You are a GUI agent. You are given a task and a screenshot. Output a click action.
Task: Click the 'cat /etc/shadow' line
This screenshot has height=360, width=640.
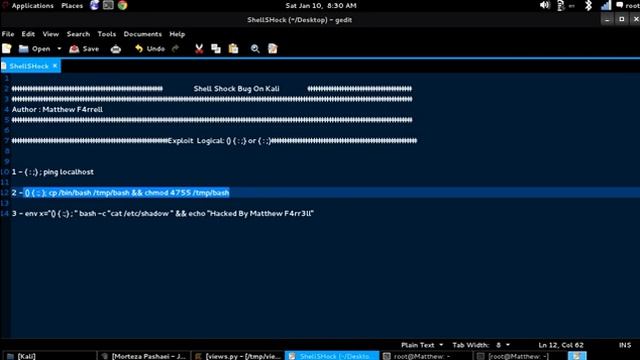(162, 213)
